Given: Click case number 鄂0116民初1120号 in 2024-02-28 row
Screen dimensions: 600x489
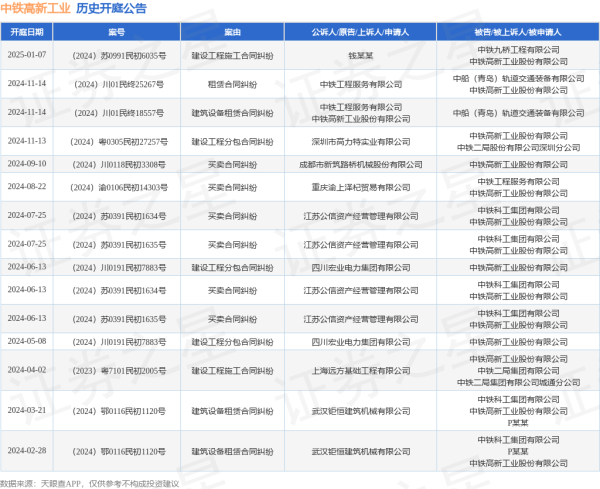Looking at the screenshot, I should tap(119, 452).
